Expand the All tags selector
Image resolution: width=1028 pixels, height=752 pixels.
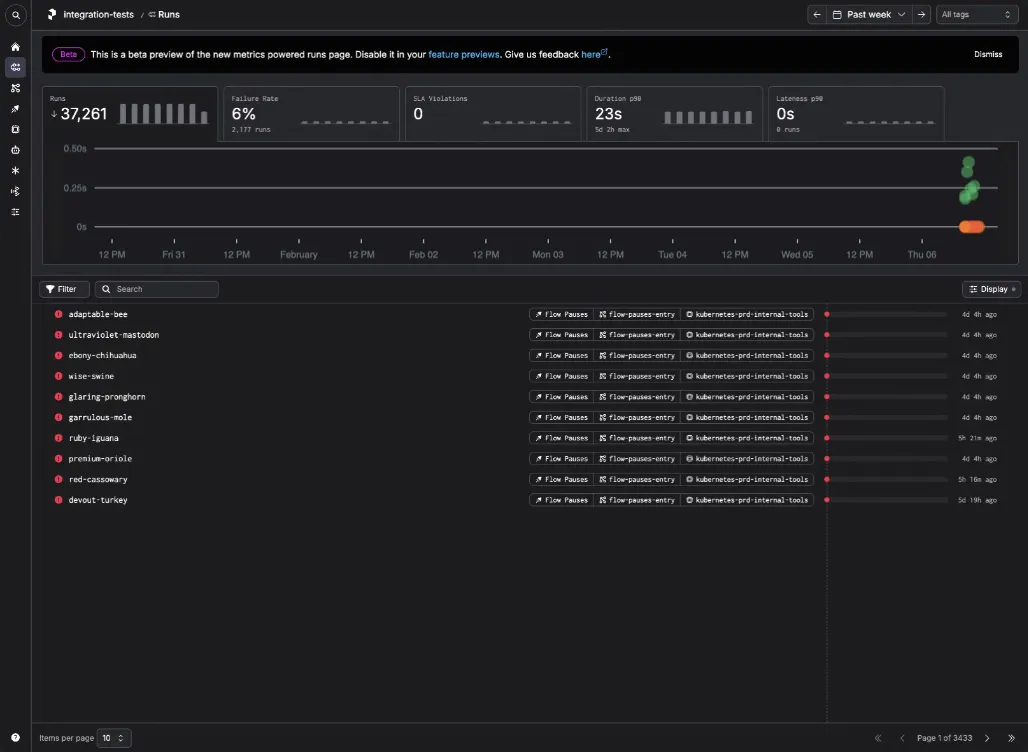point(977,14)
